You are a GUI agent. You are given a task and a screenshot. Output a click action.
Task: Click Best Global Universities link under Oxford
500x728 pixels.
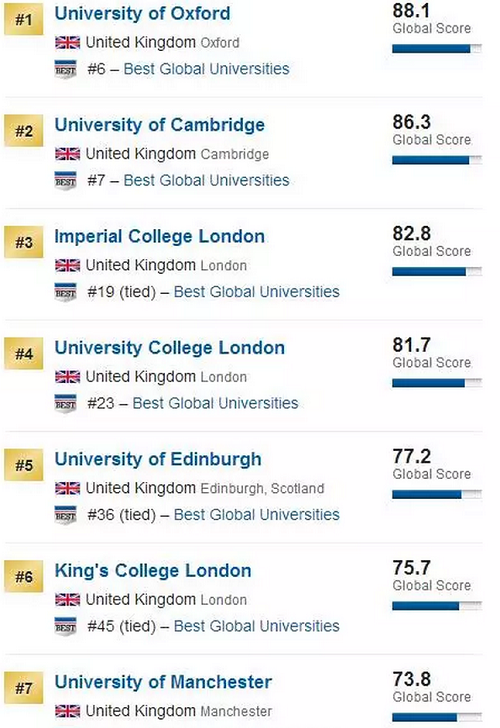click(207, 69)
